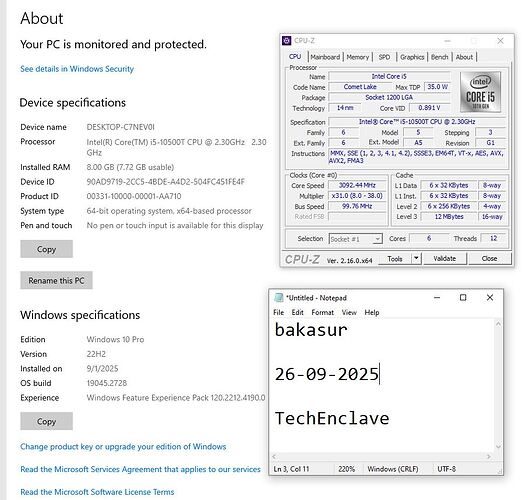Click the Specification i5-10500T field in CPU-Z
The image size is (528, 500).
click(x=417, y=122)
